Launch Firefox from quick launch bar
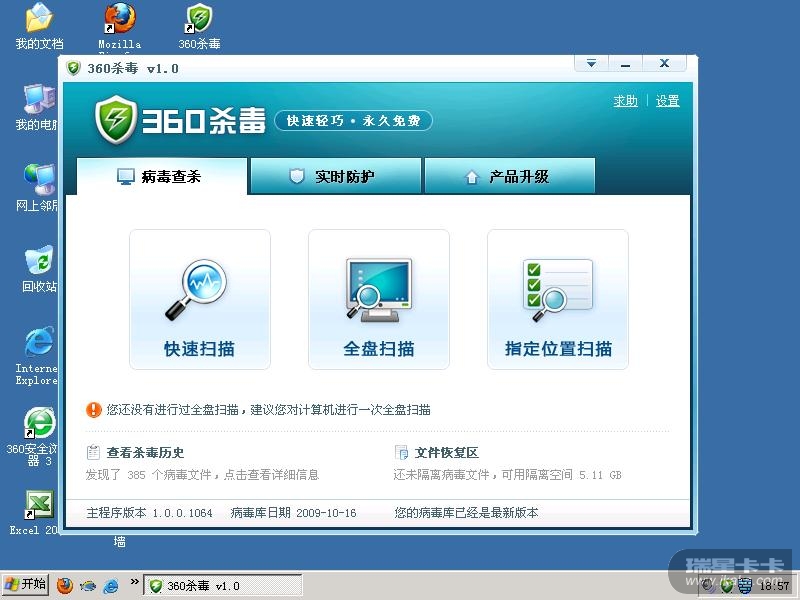 [x=65, y=585]
